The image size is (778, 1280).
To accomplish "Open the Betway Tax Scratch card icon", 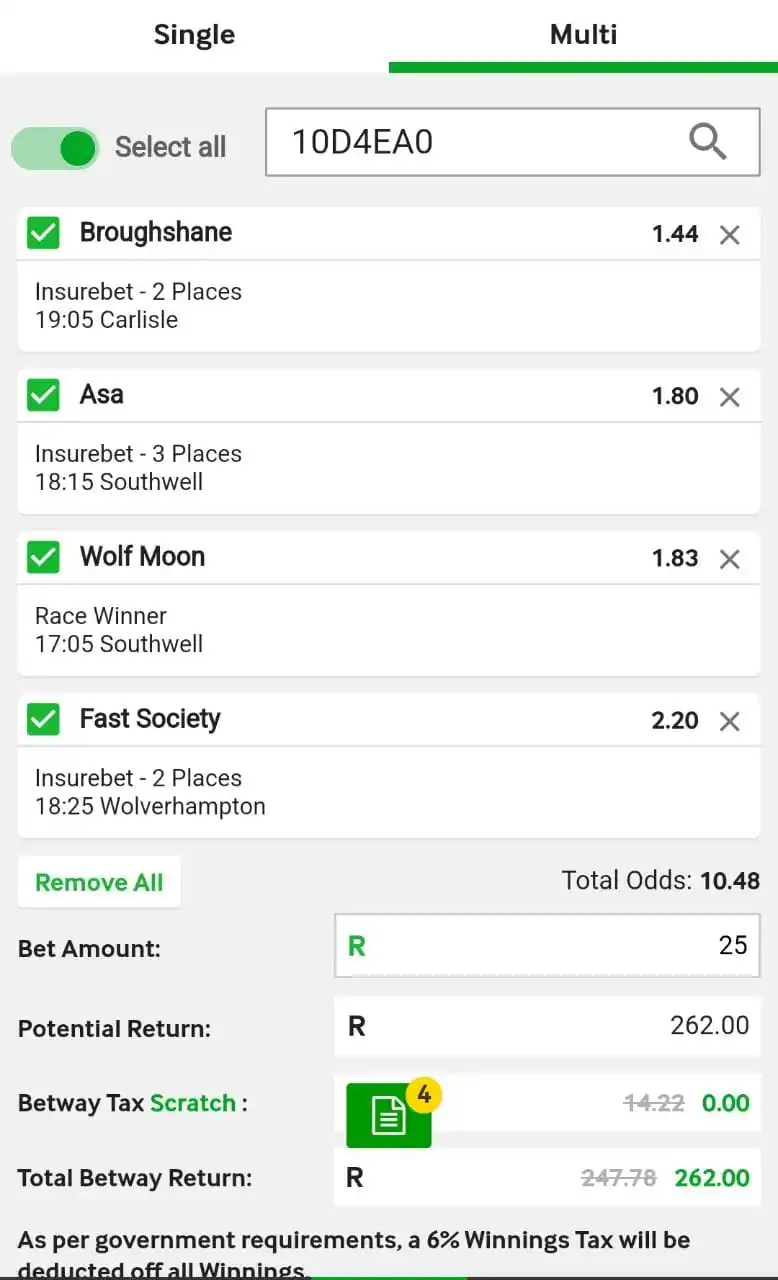I will (388, 1115).
